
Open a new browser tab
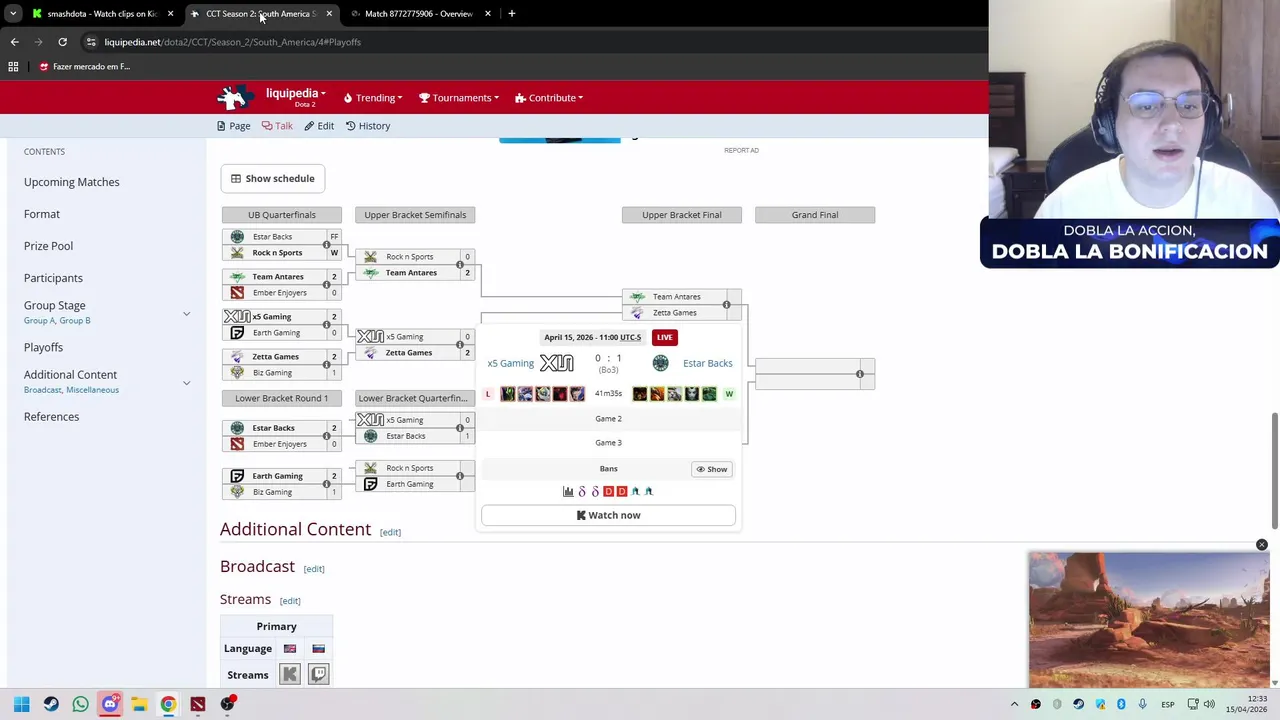pos(511,14)
